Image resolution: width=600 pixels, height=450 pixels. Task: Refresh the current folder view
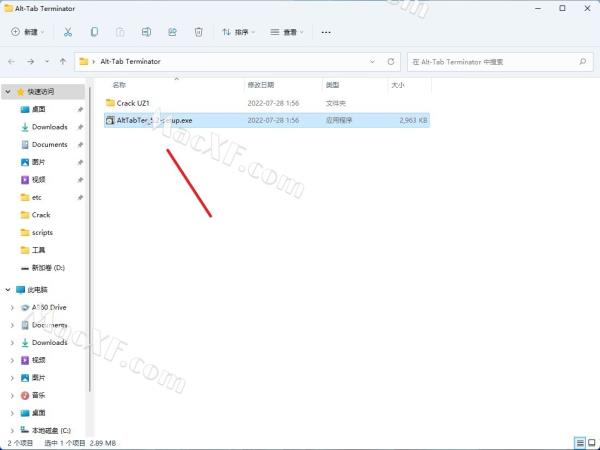(391, 62)
